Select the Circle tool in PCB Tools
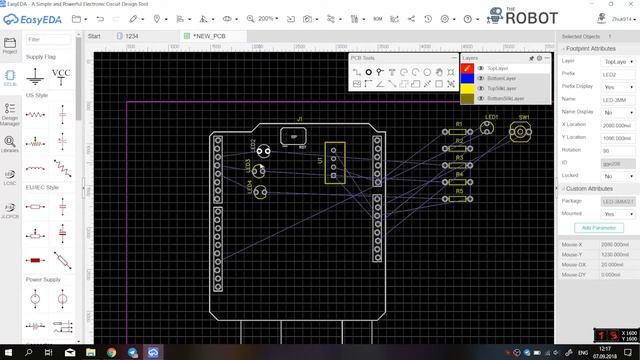The height and width of the screenshot is (360, 640). [x=427, y=72]
